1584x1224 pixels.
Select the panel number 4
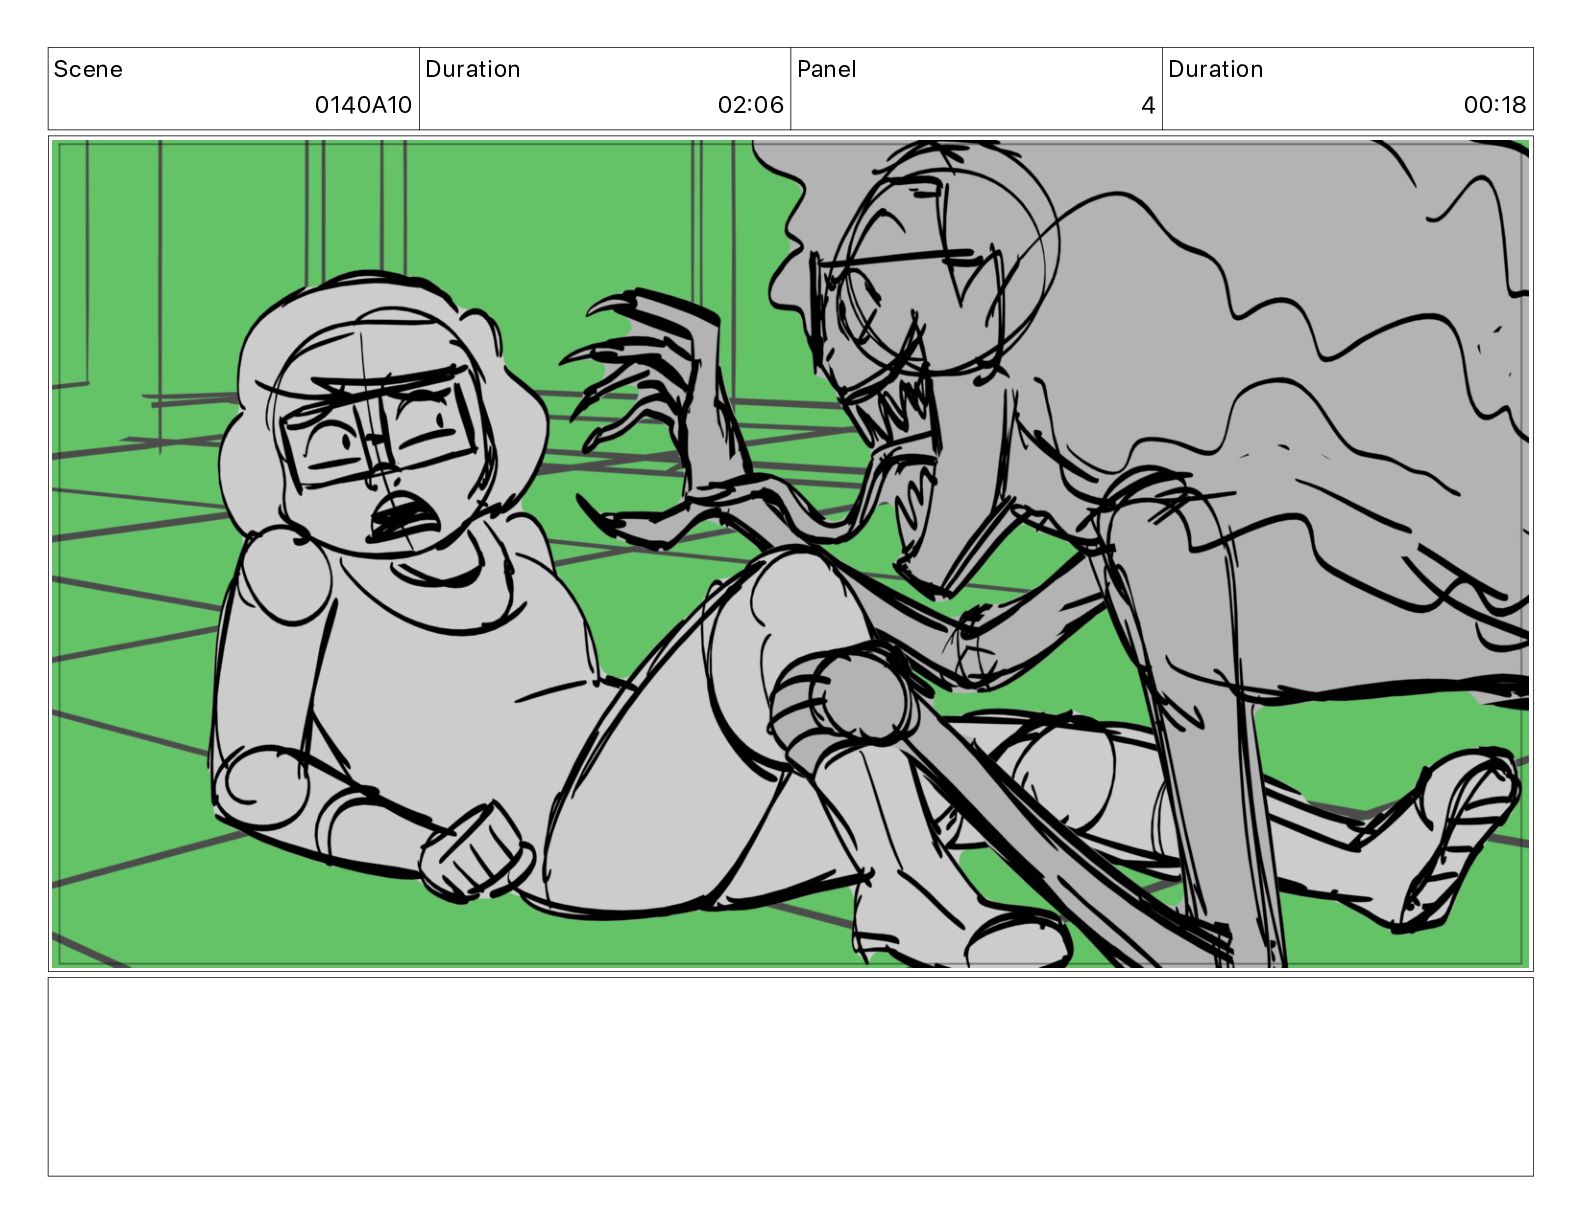pos(1148,105)
